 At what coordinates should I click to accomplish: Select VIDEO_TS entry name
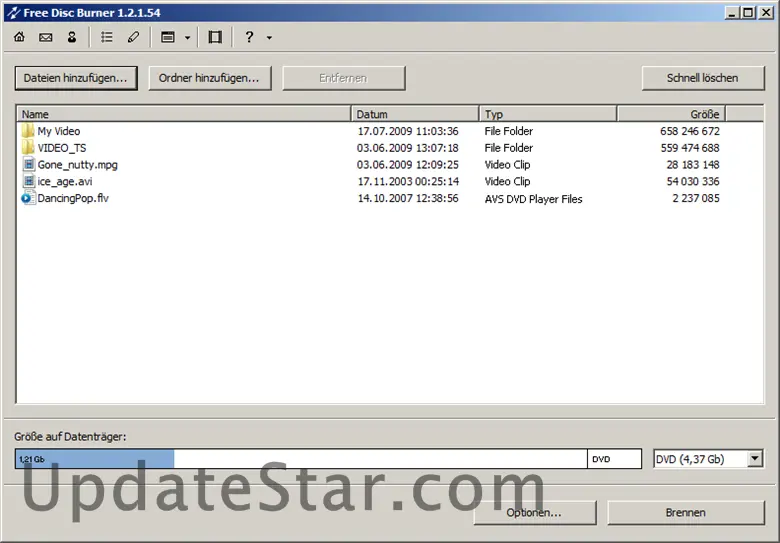pos(62,148)
